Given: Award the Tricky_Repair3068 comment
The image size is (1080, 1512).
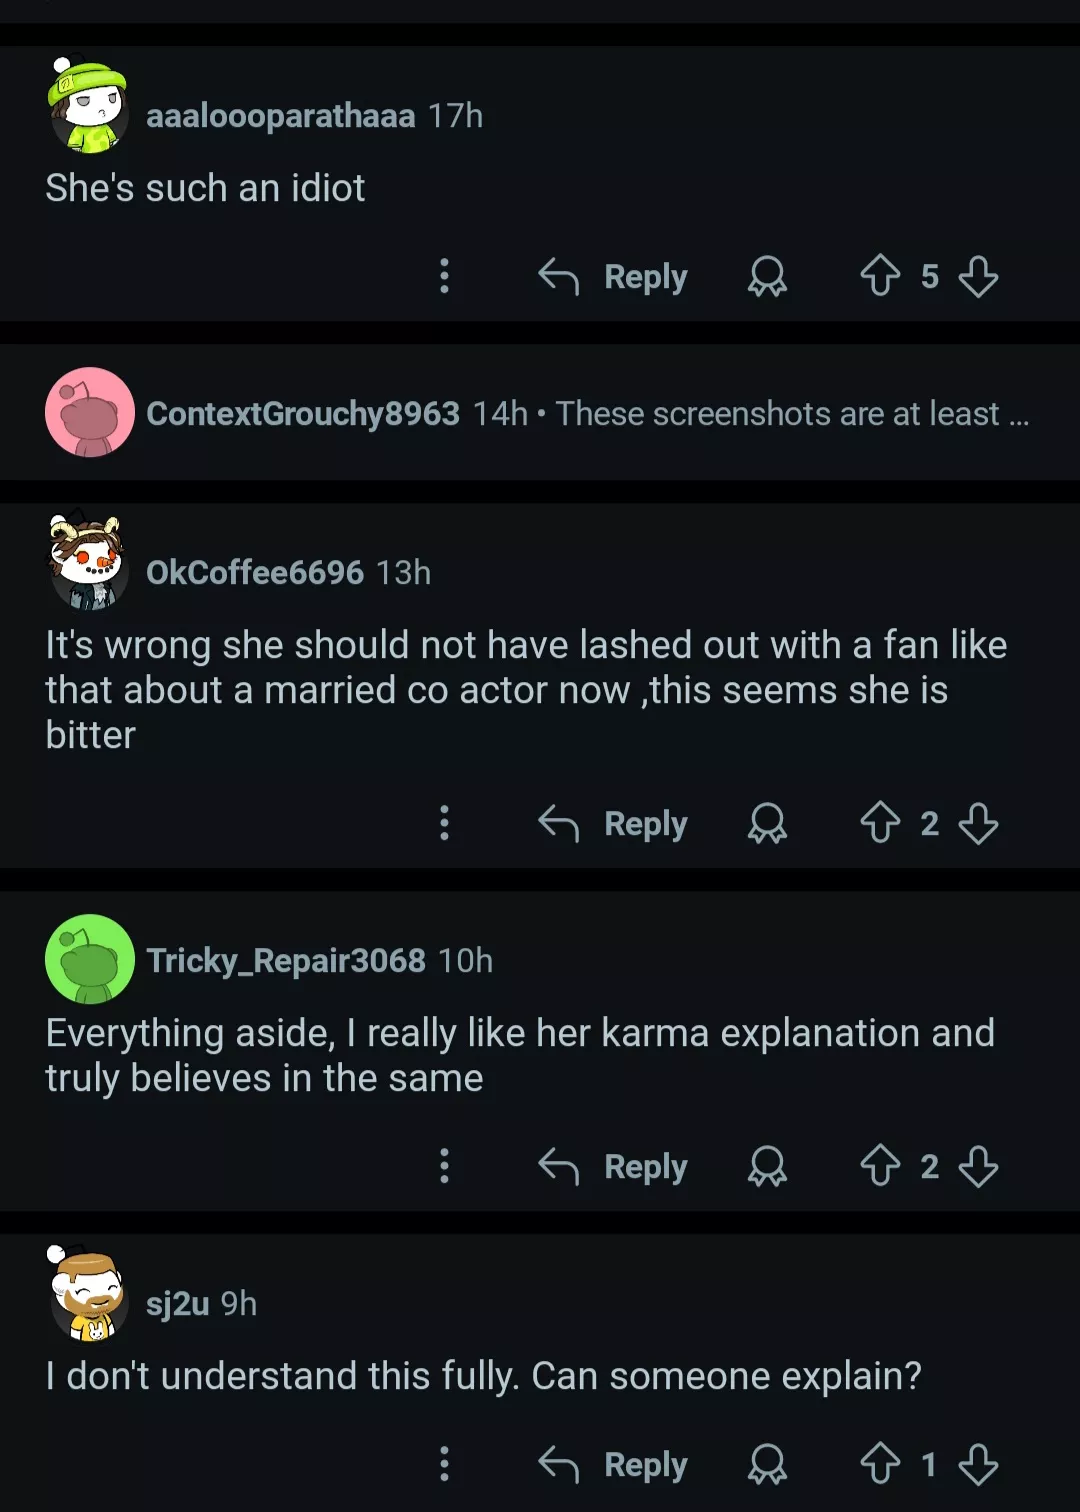Looking at the screenshot, I should [x=767, y=1166].
